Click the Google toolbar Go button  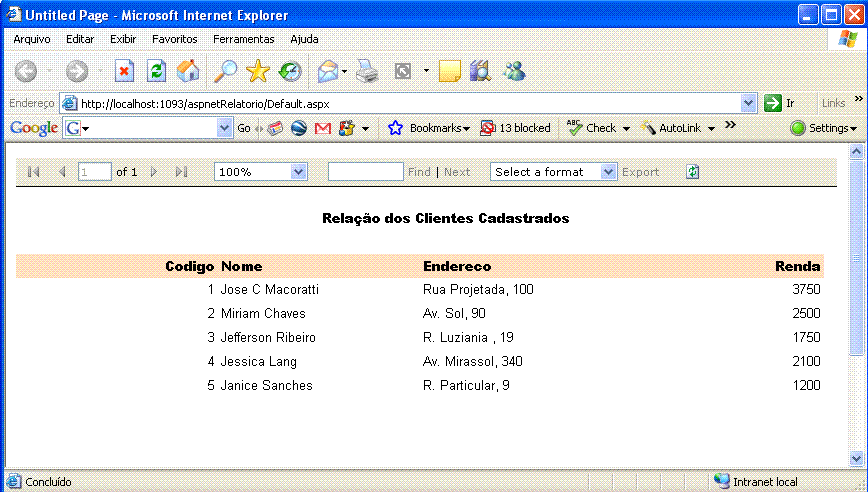[244, 128]
